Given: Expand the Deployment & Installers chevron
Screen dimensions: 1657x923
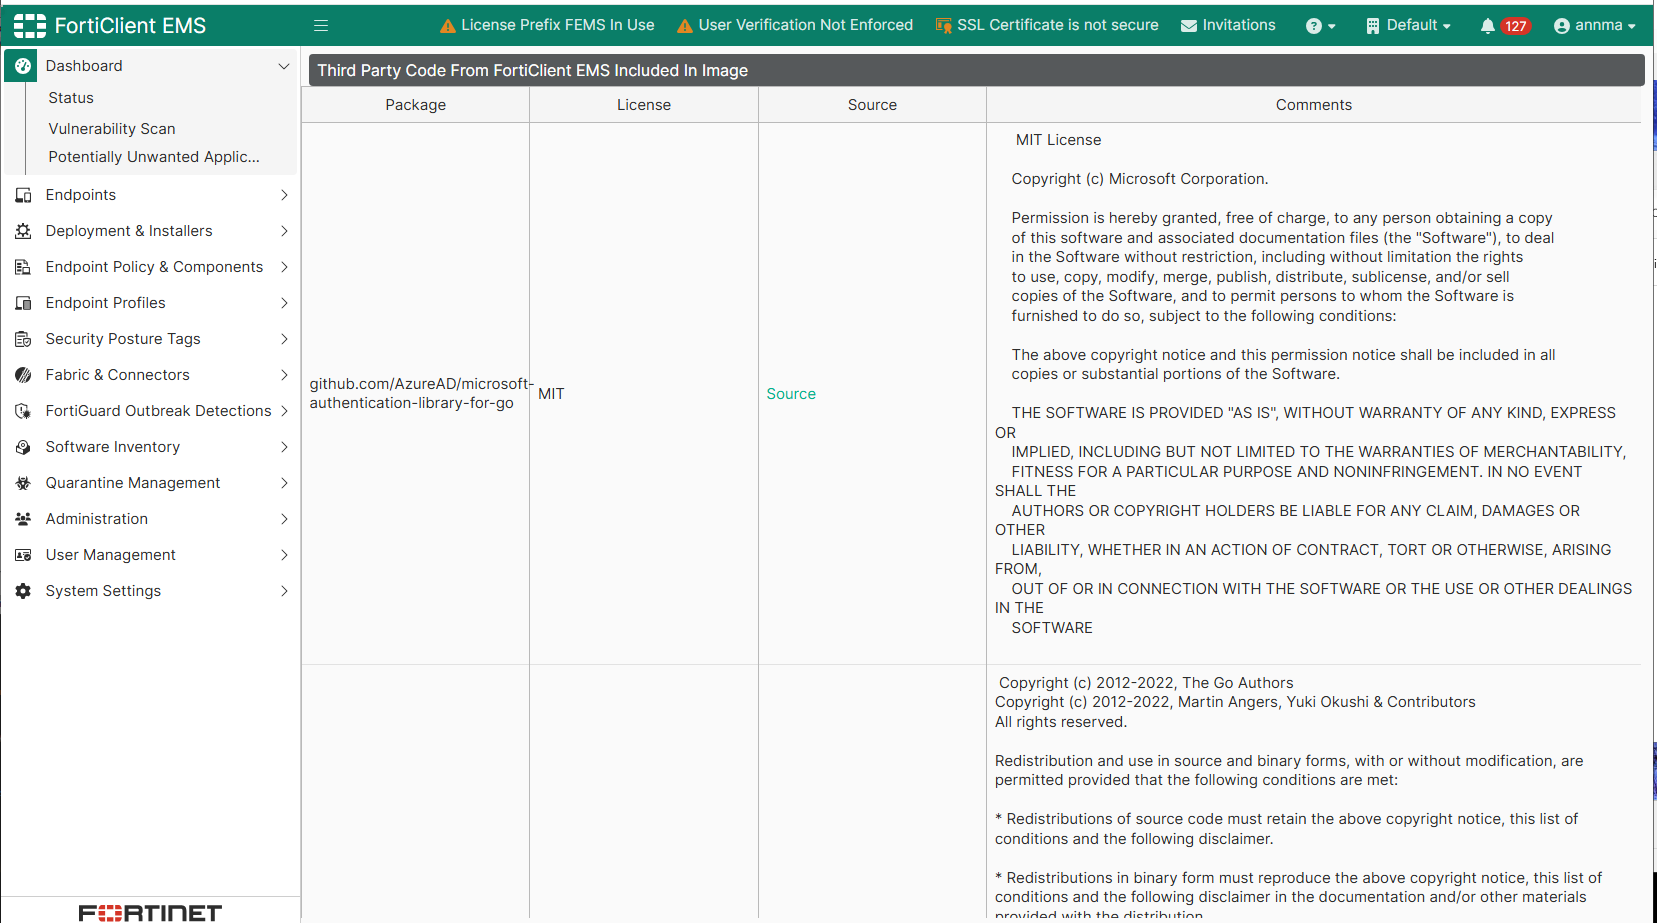Looking at the screenshot, I should pyautogui.click(x=284, y=231).
